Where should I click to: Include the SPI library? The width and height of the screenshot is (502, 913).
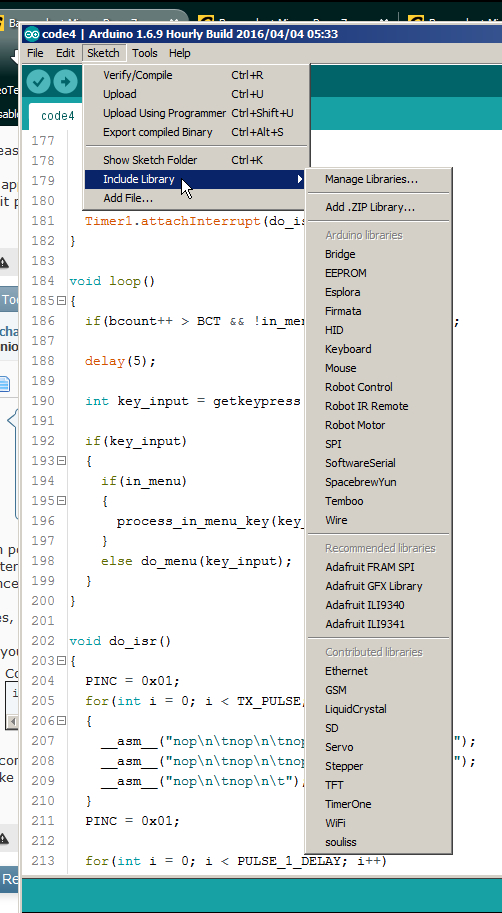(x=379, y=444)
